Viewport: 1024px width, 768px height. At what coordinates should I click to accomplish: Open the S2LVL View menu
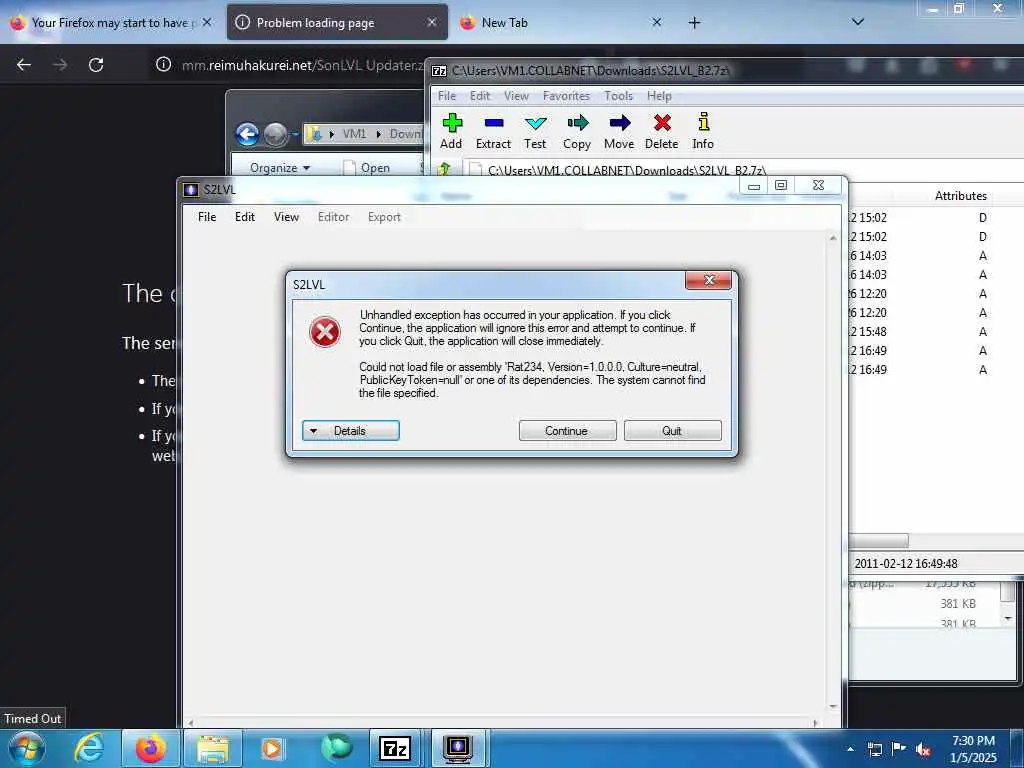coord(286,217)
